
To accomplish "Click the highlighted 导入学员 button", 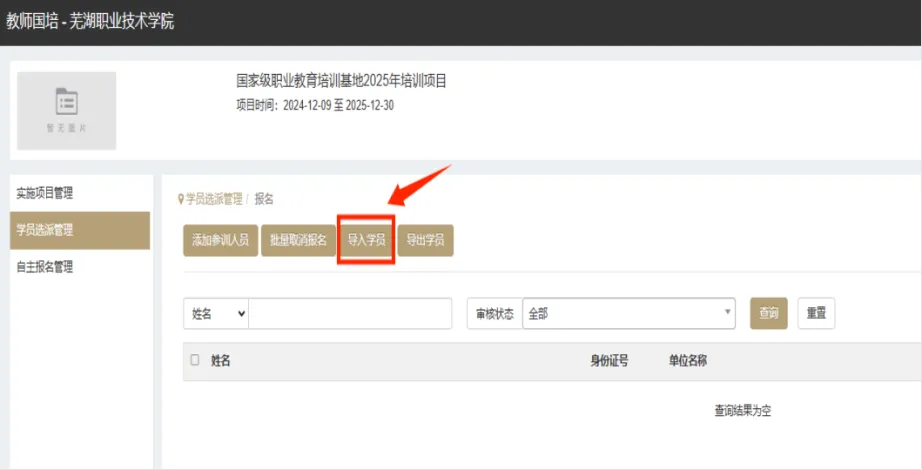I will click(366, 241).
